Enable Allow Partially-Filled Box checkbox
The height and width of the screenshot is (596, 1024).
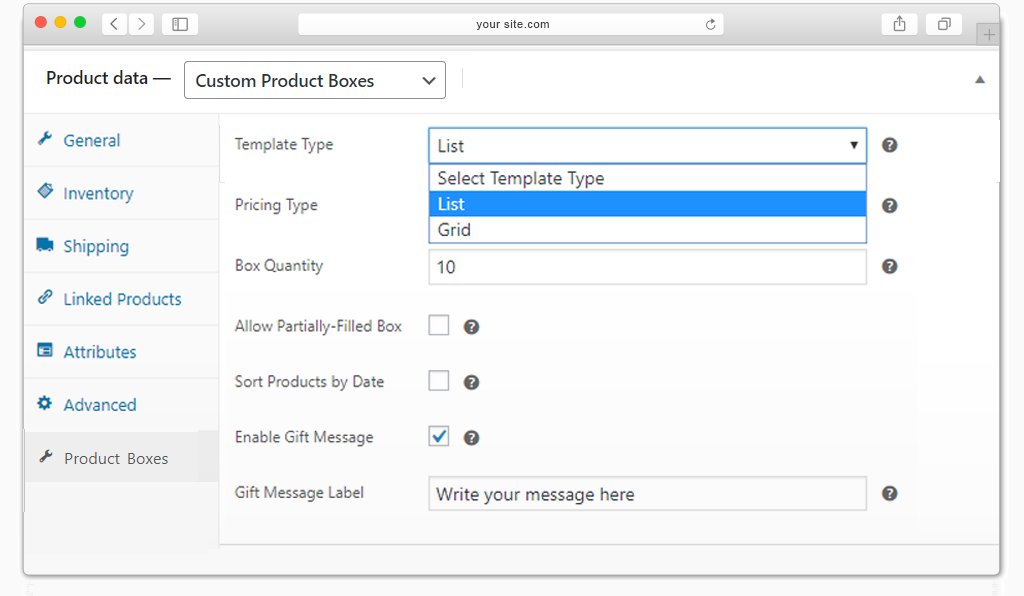click(x=439, y=325)
